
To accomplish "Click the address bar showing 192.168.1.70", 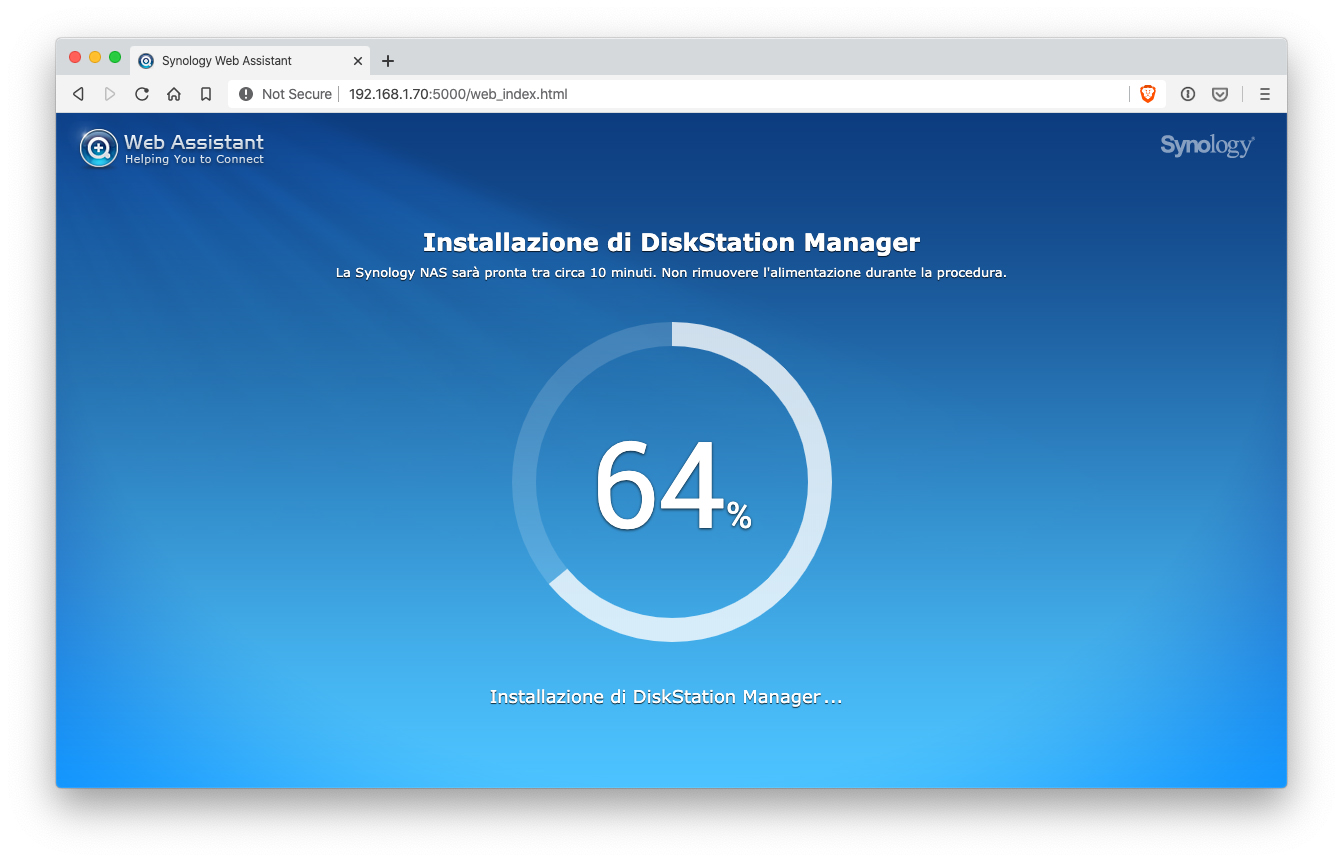I will click(700, 94).
